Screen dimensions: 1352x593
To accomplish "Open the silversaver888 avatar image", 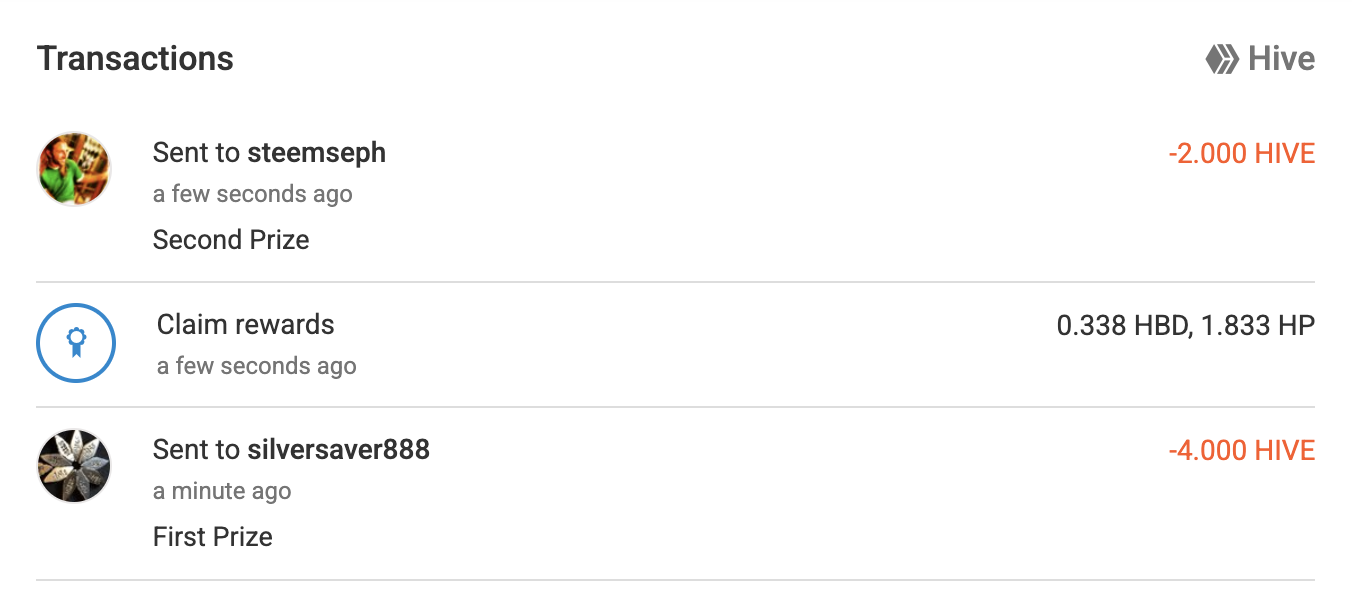I will (74, 466).
